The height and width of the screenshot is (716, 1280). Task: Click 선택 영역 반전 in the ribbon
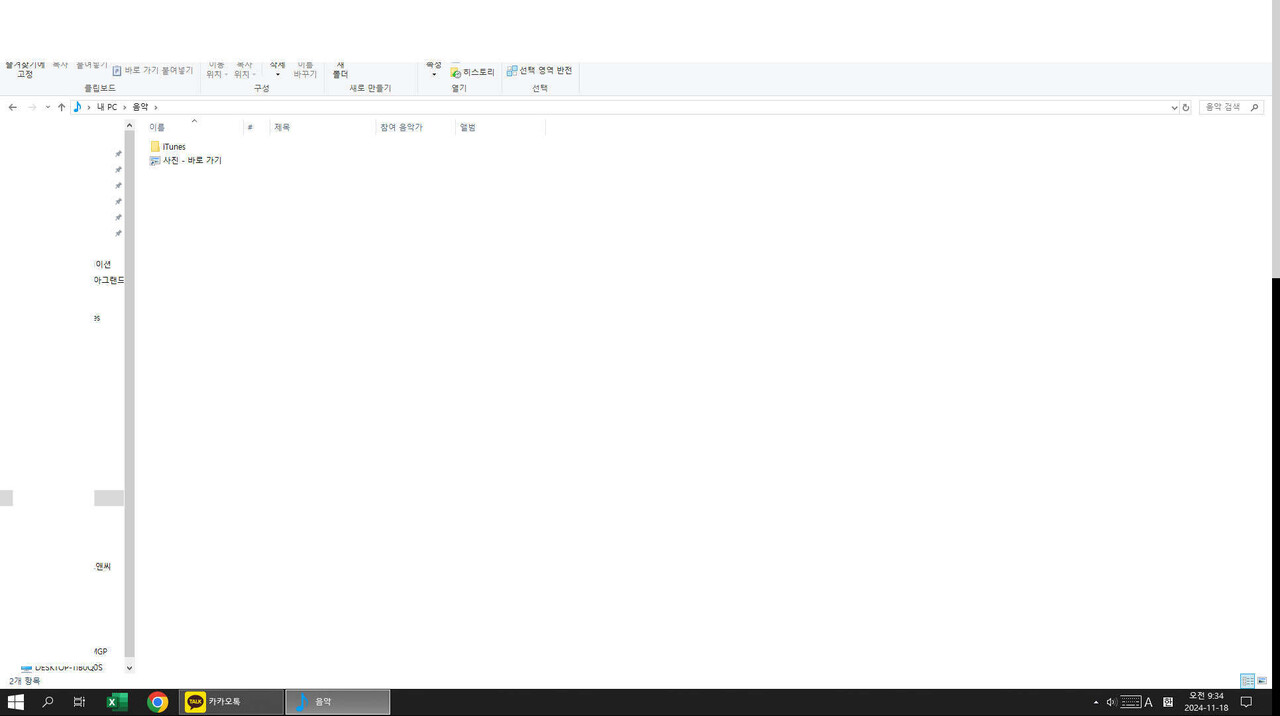(x=540, y=71)
